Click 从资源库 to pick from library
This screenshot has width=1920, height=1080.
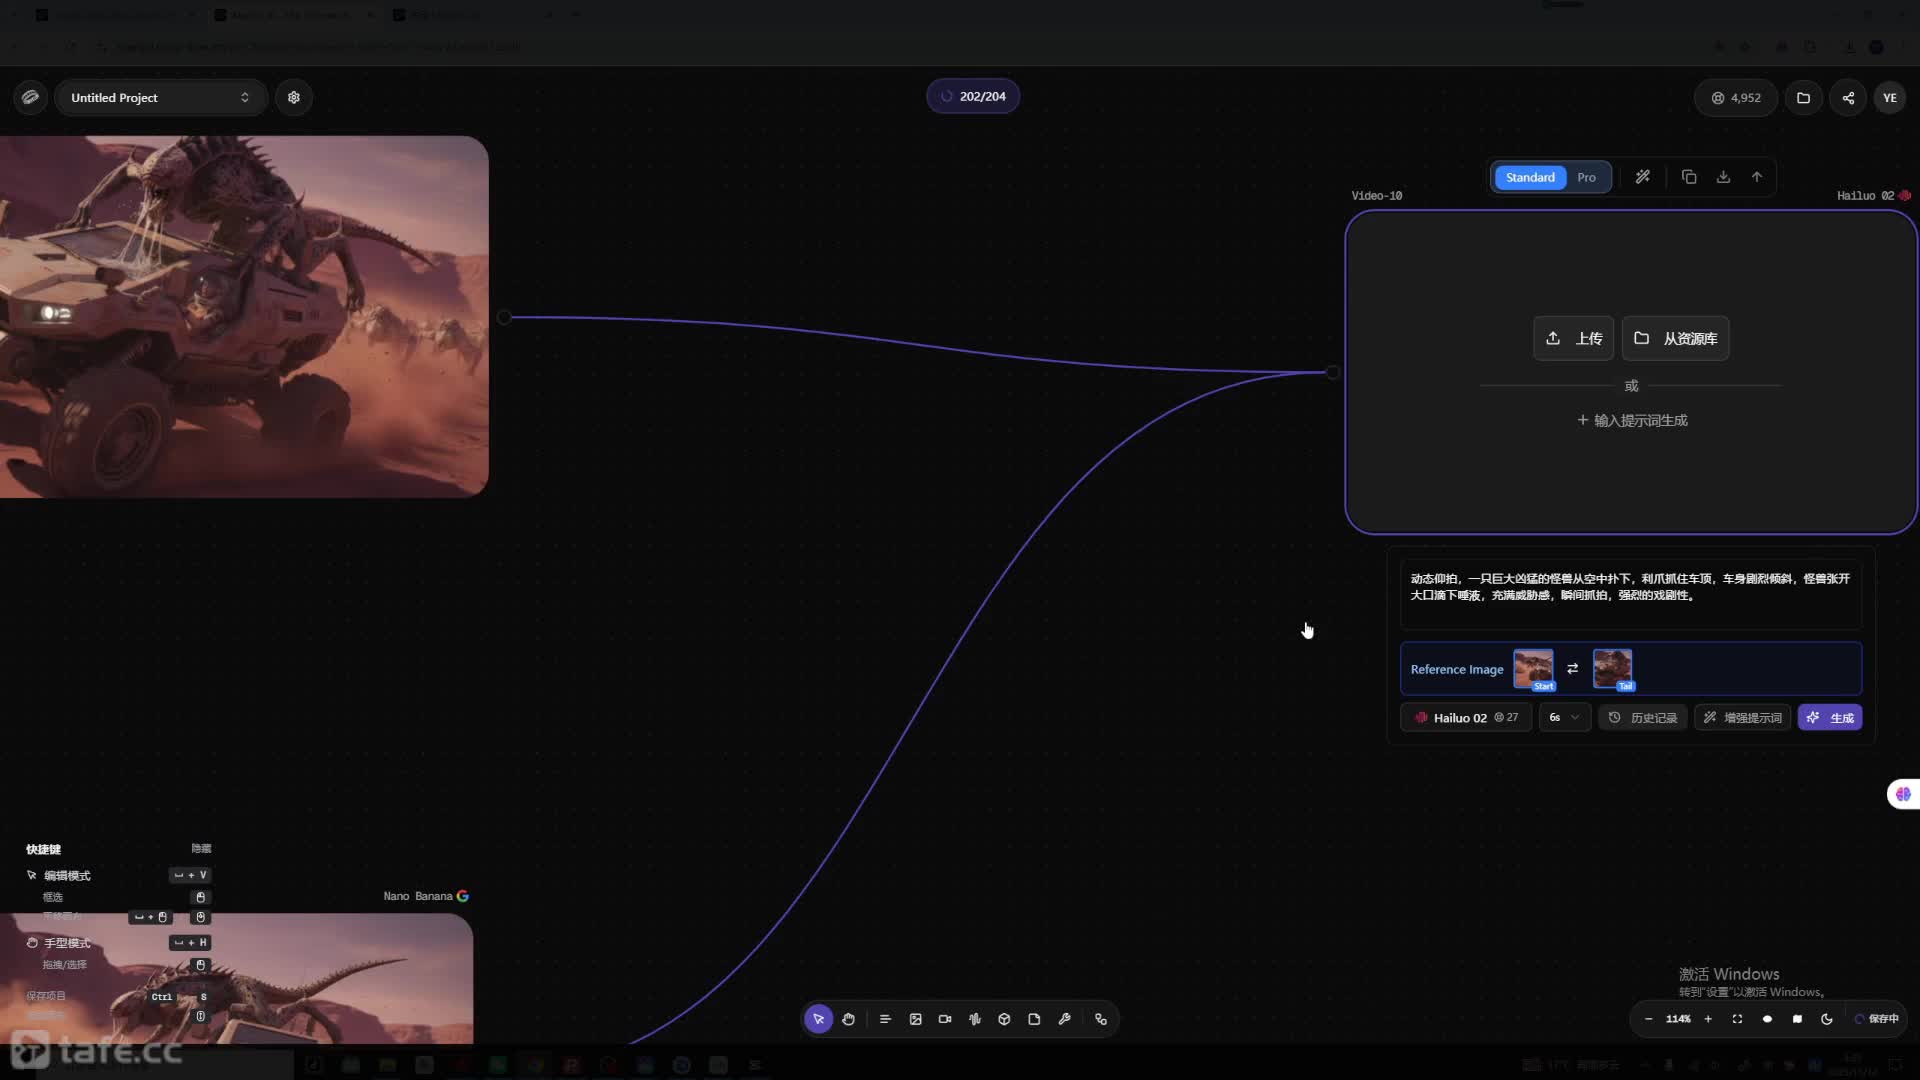1676,339
